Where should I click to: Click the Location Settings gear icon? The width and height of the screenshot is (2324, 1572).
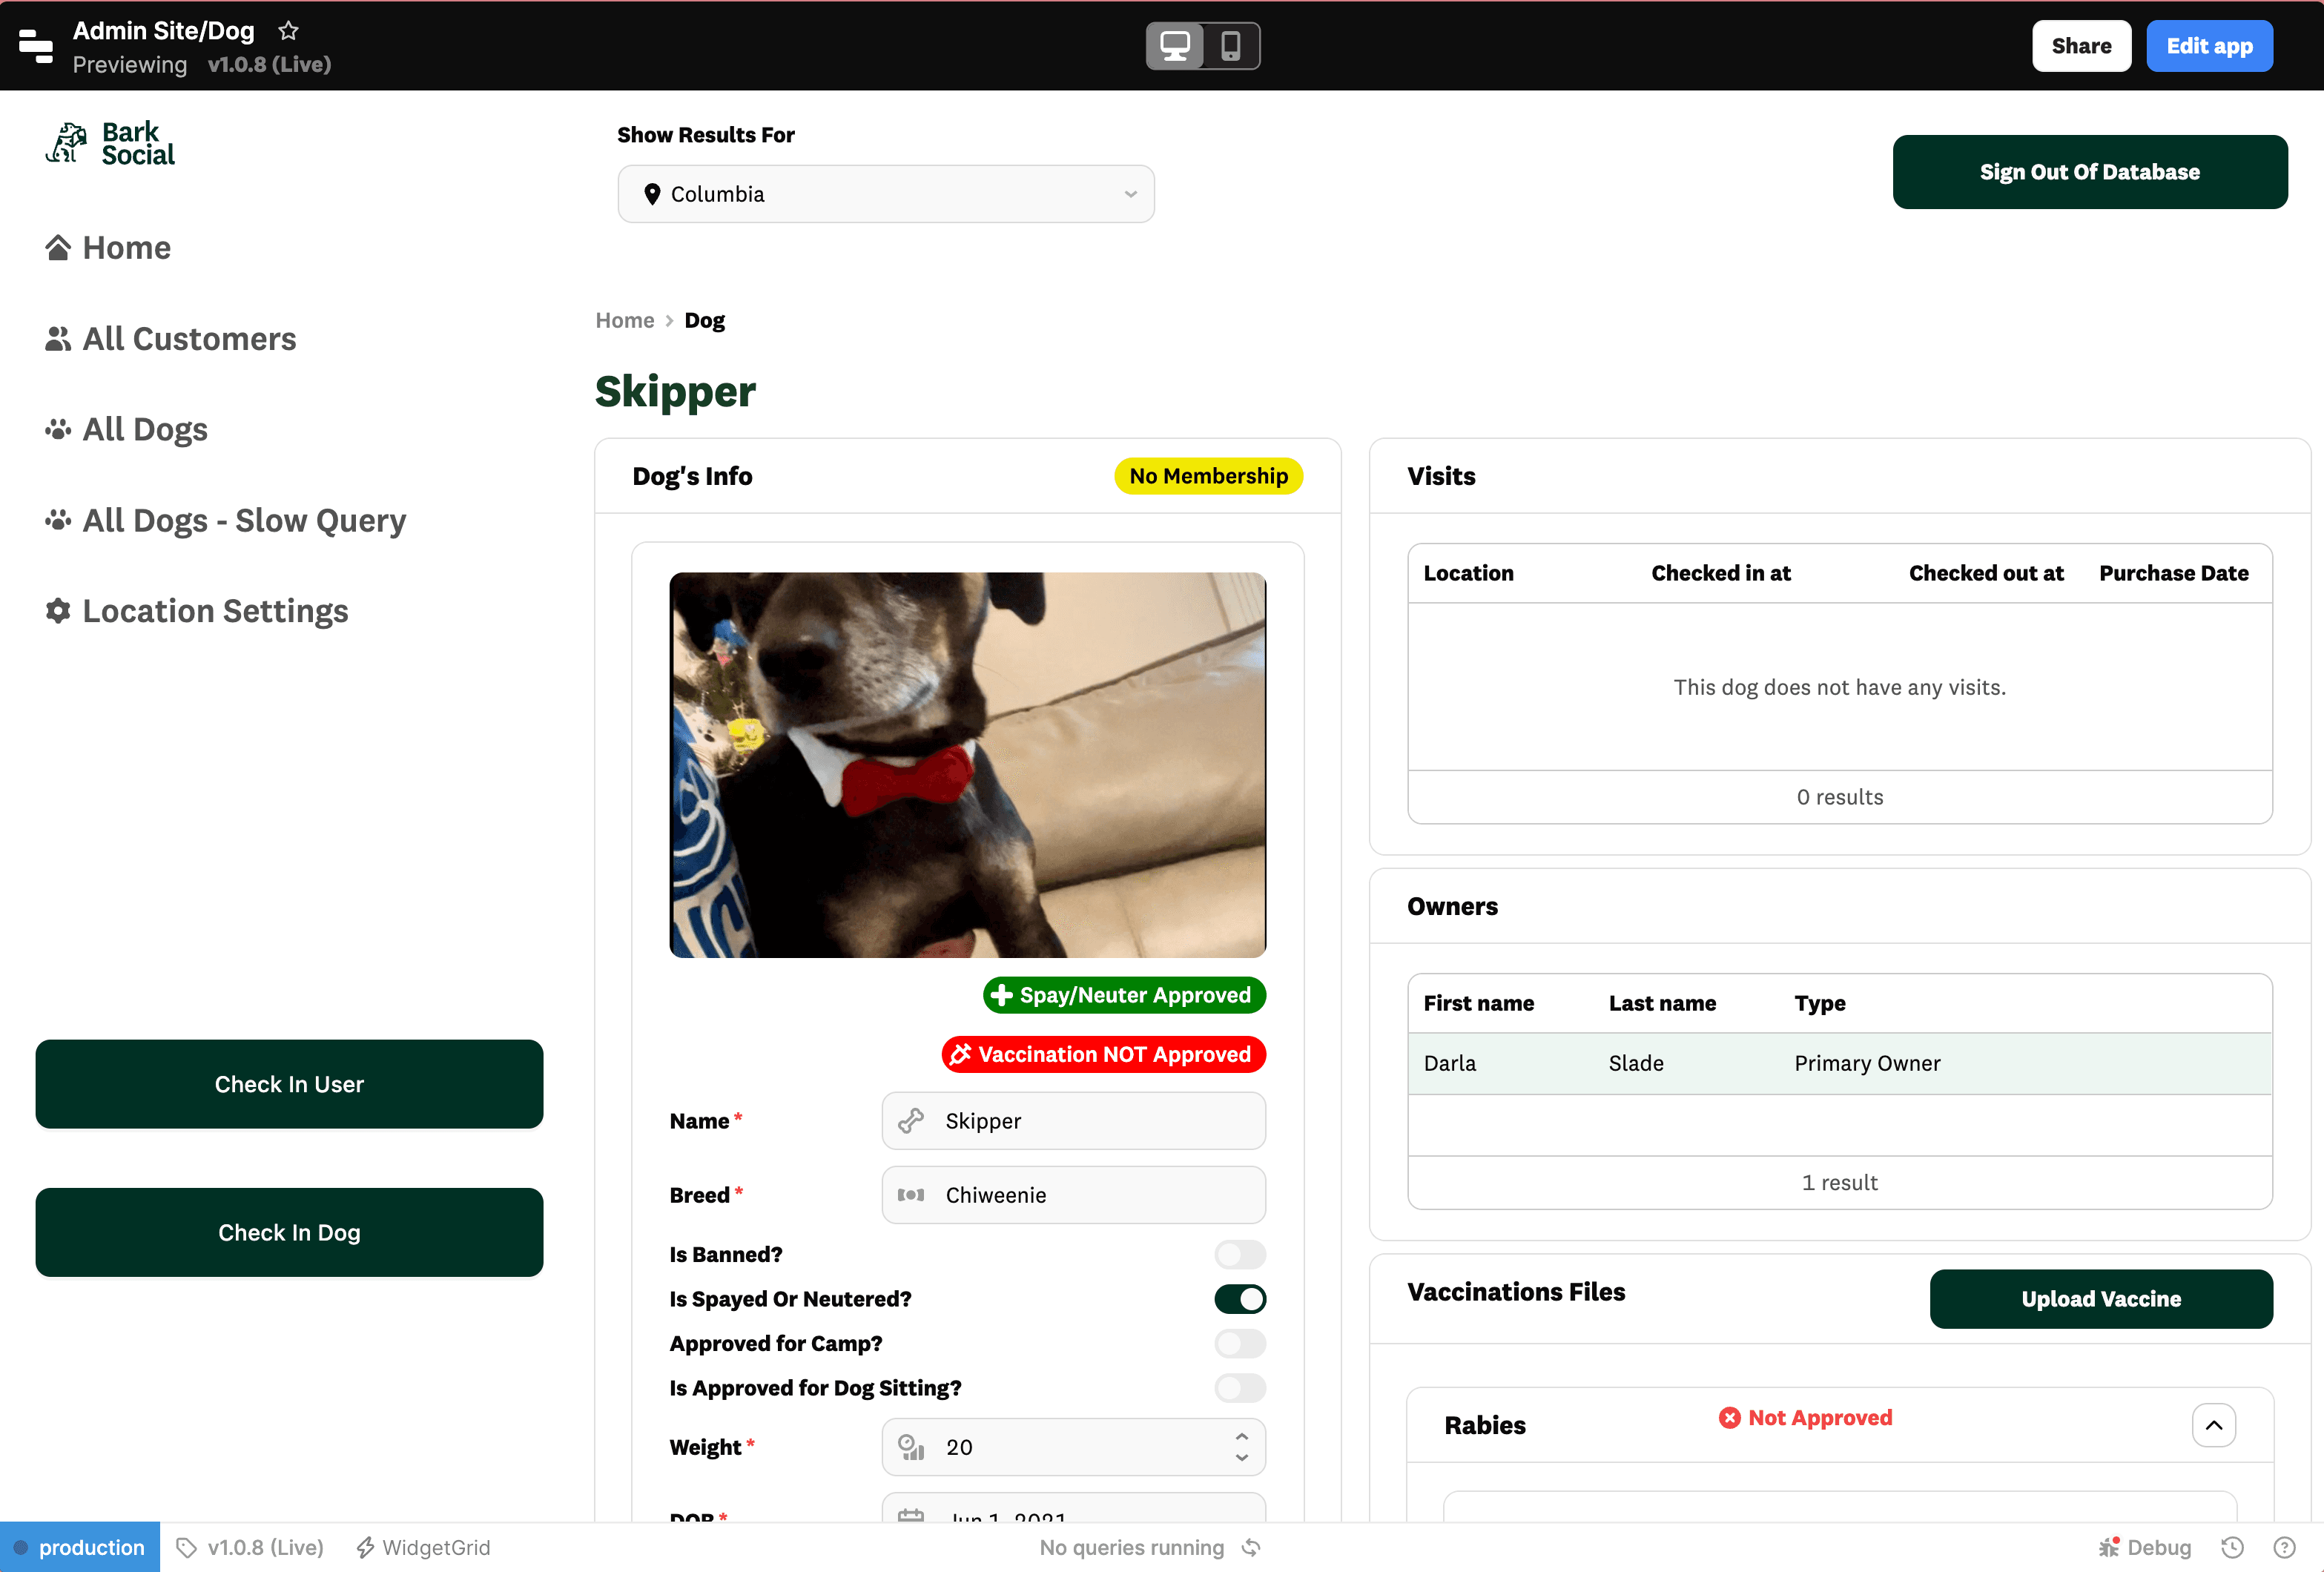58,611
